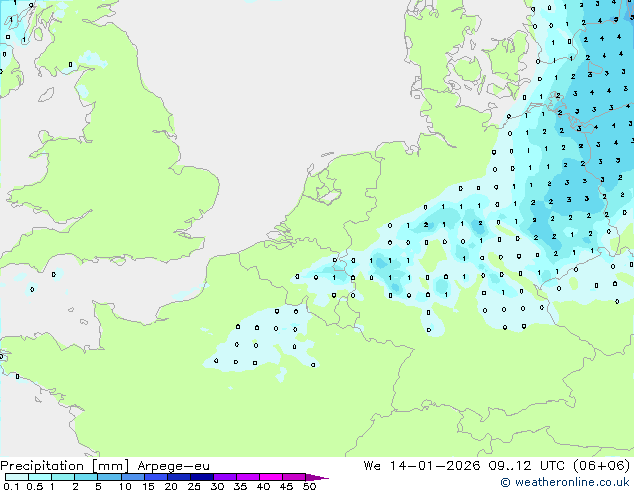Image resolution: width=634 pixels, height=490 pixels.
Task: Select the 1–2 mm legend color swatch
Action: 63,477
